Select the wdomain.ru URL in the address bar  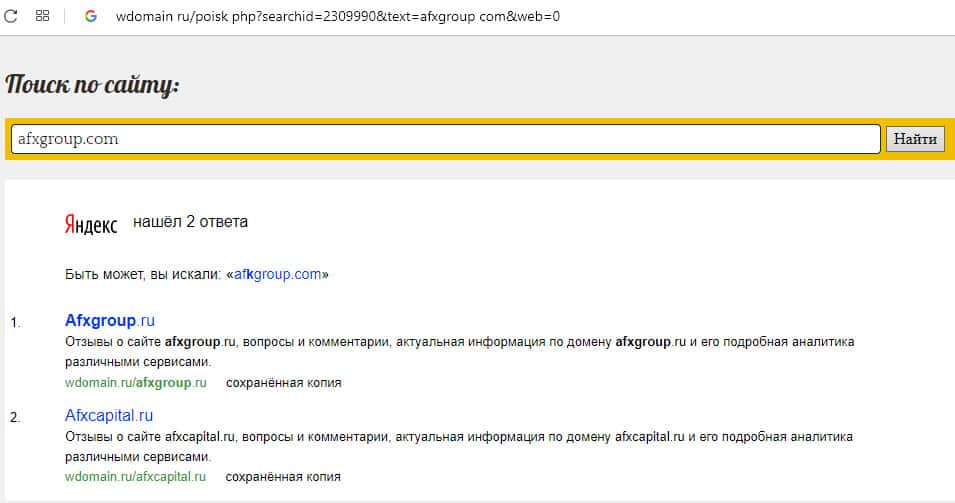click(337, 16)
